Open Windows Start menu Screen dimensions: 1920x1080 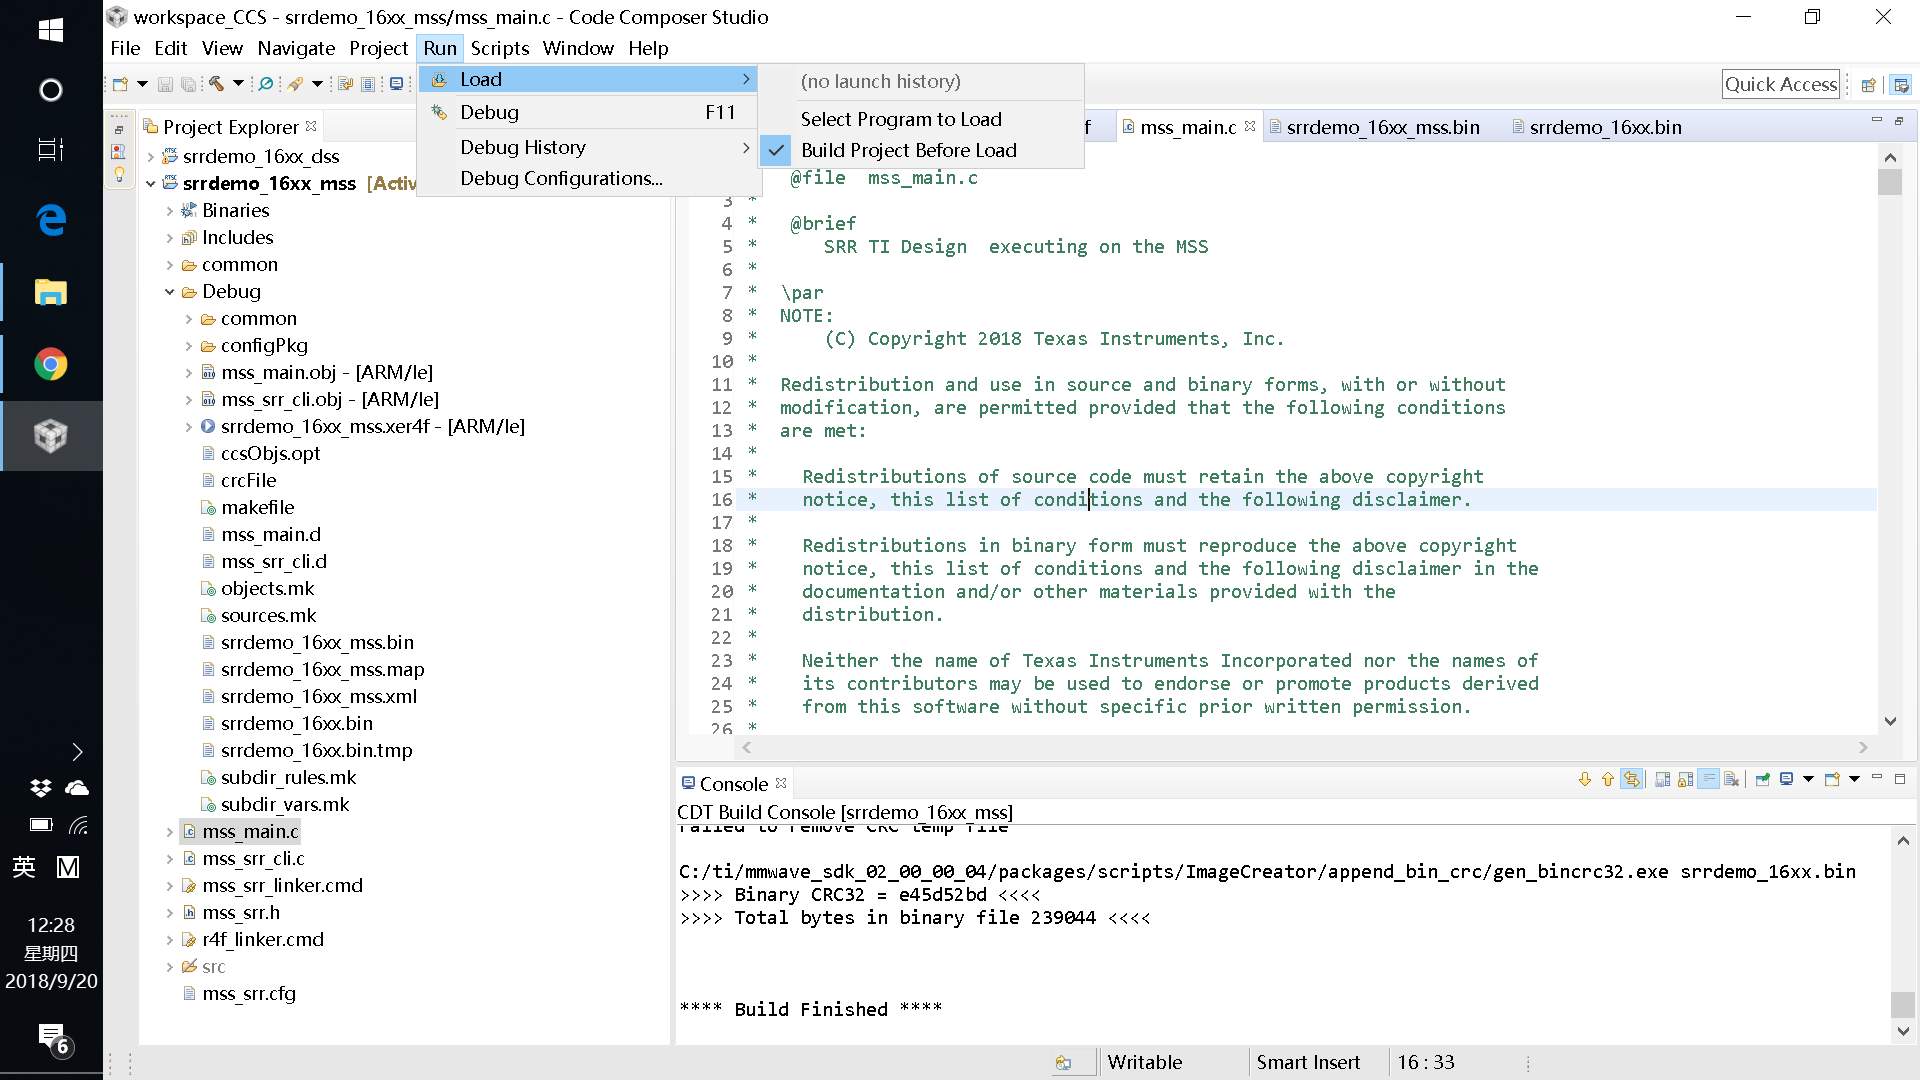pyautogui.click(x=51, y=30)
